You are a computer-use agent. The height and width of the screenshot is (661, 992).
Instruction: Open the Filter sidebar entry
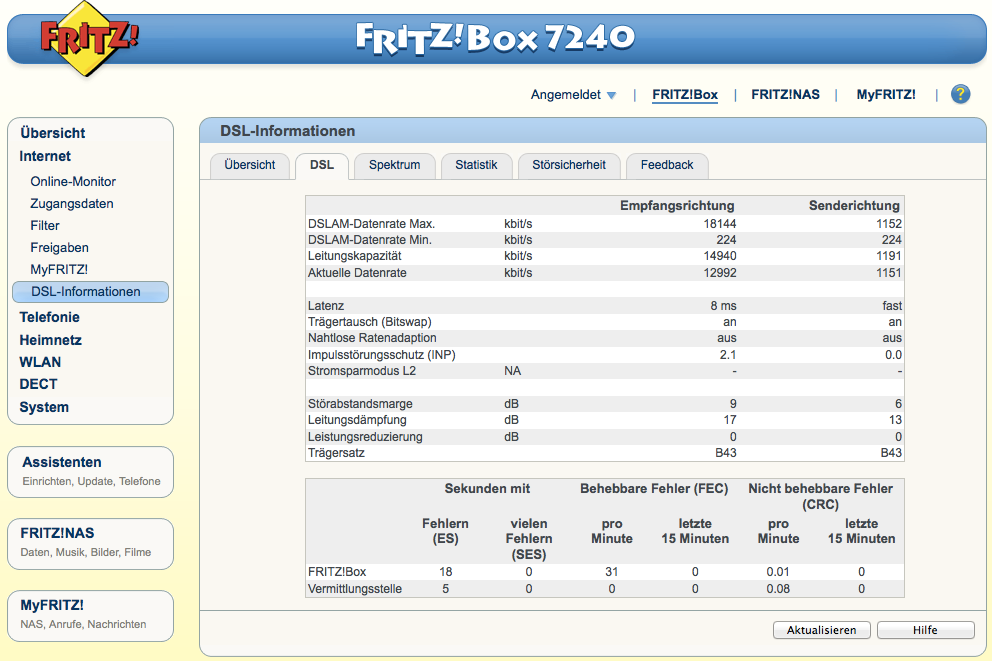[44, 226]
